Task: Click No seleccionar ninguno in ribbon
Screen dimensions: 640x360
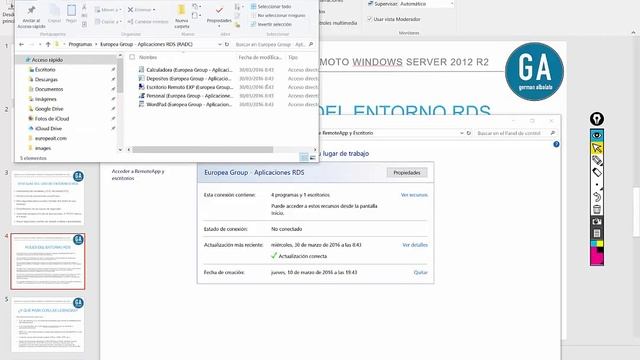Action: (278, 15)
